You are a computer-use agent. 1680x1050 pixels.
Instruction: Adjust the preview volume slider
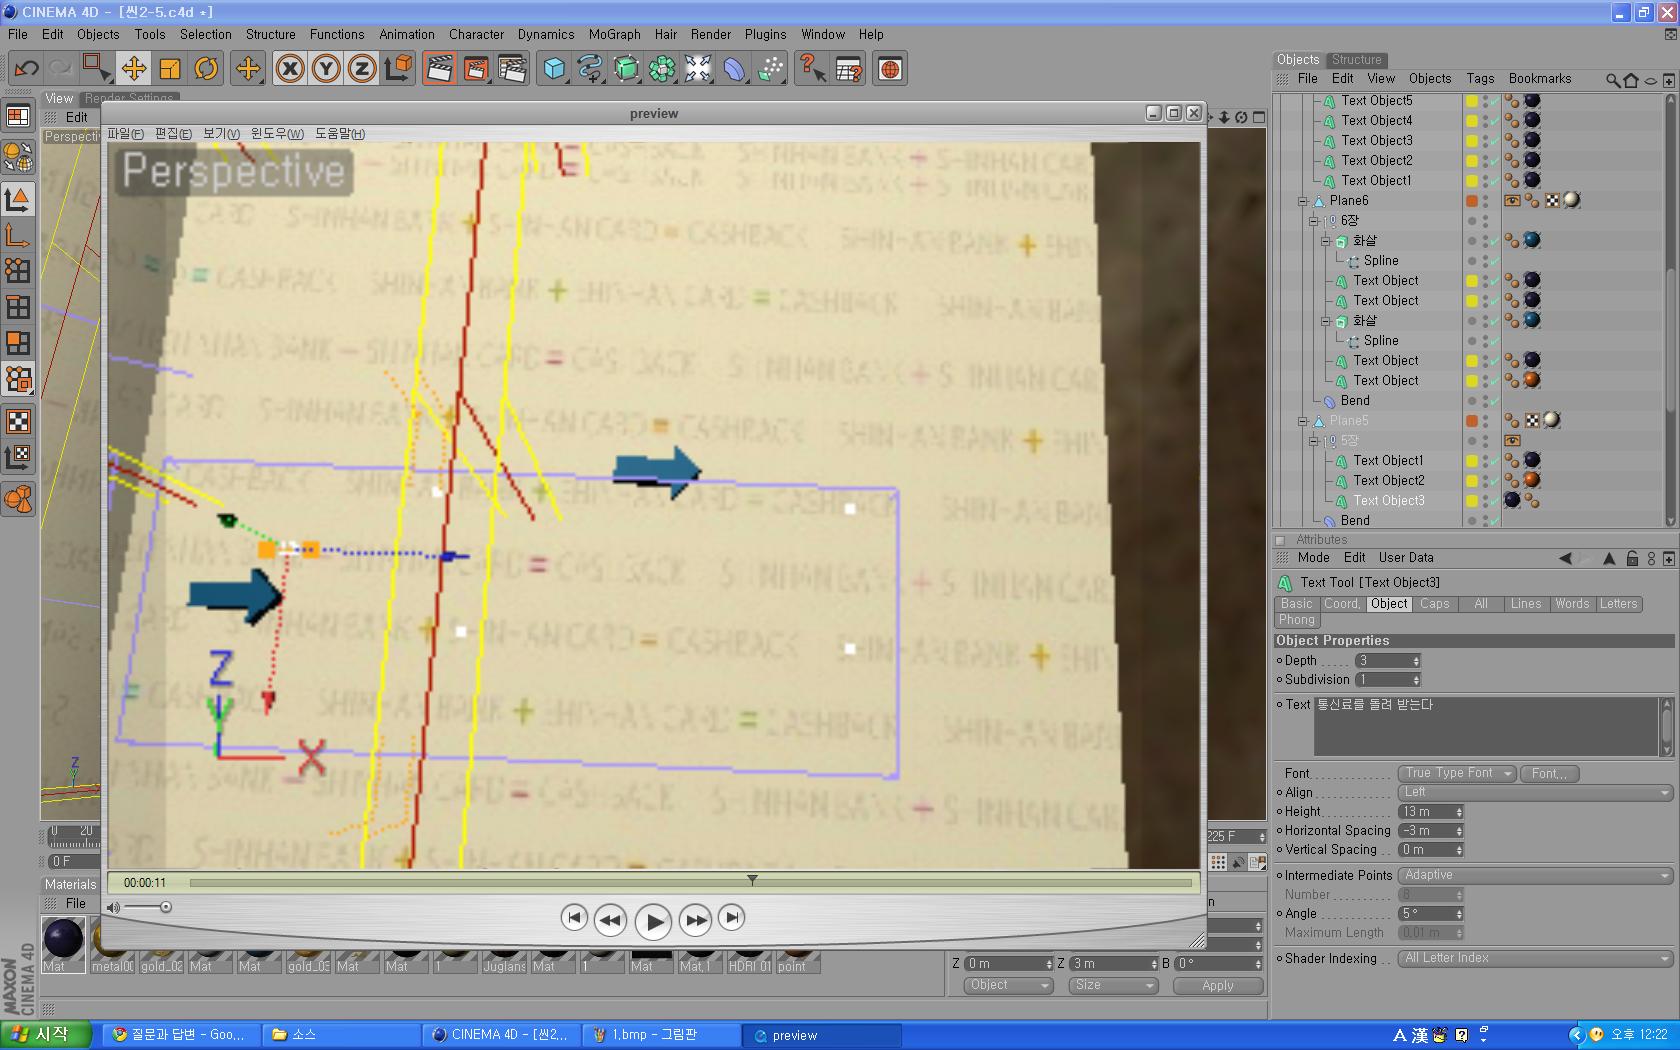146,907
